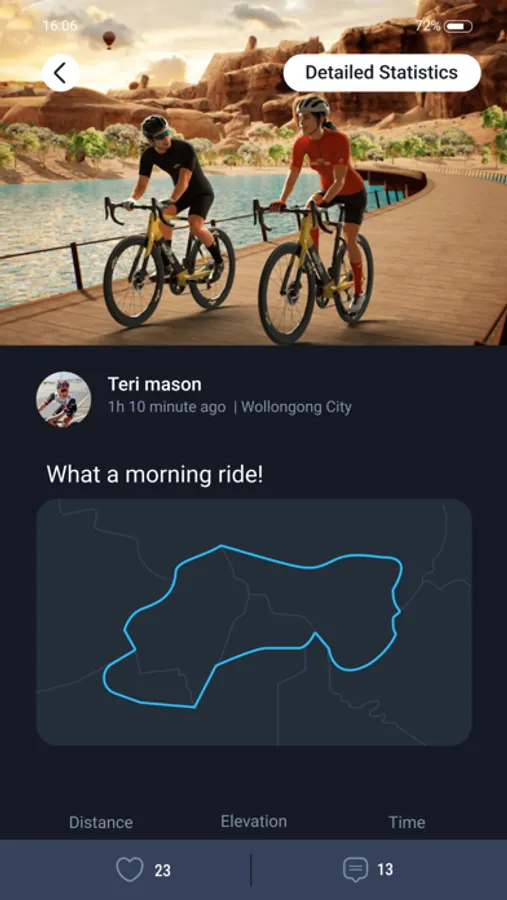Open comments via speech bubble icon

point(355,870)
